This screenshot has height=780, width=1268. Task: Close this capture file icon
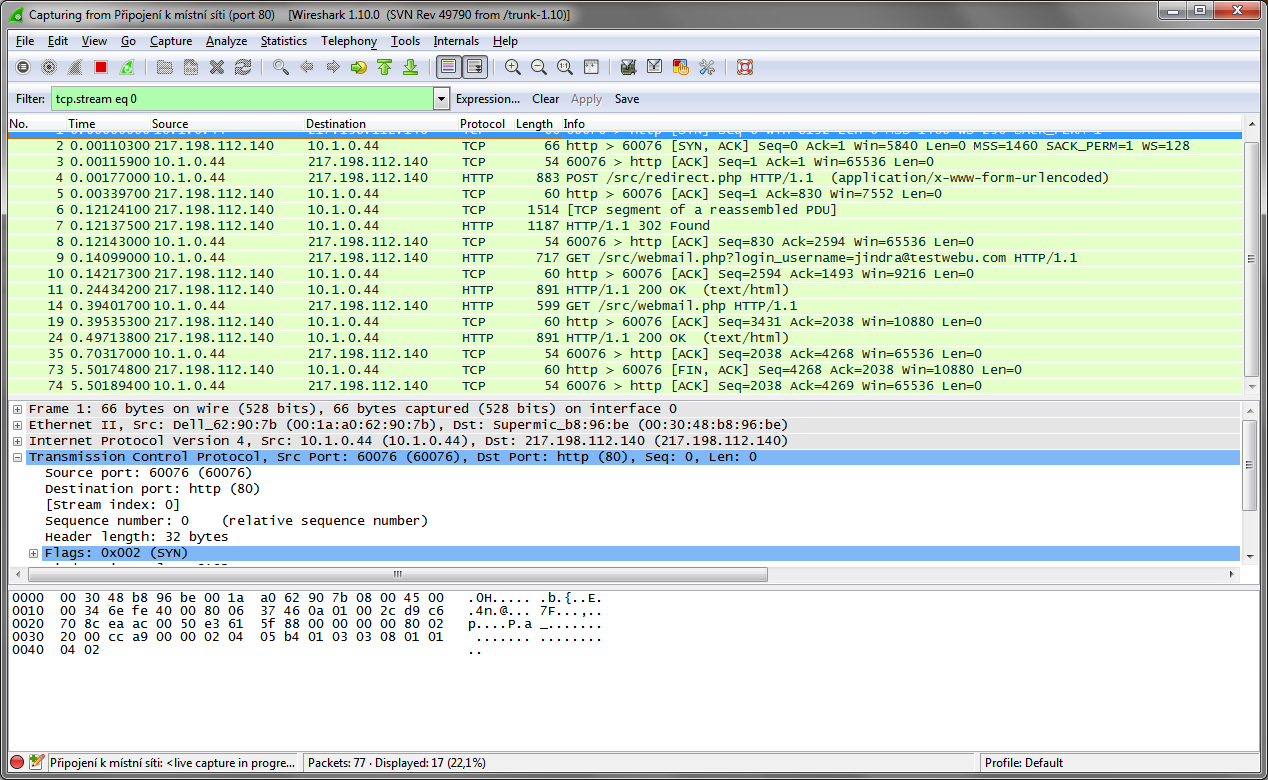point(217,67)
